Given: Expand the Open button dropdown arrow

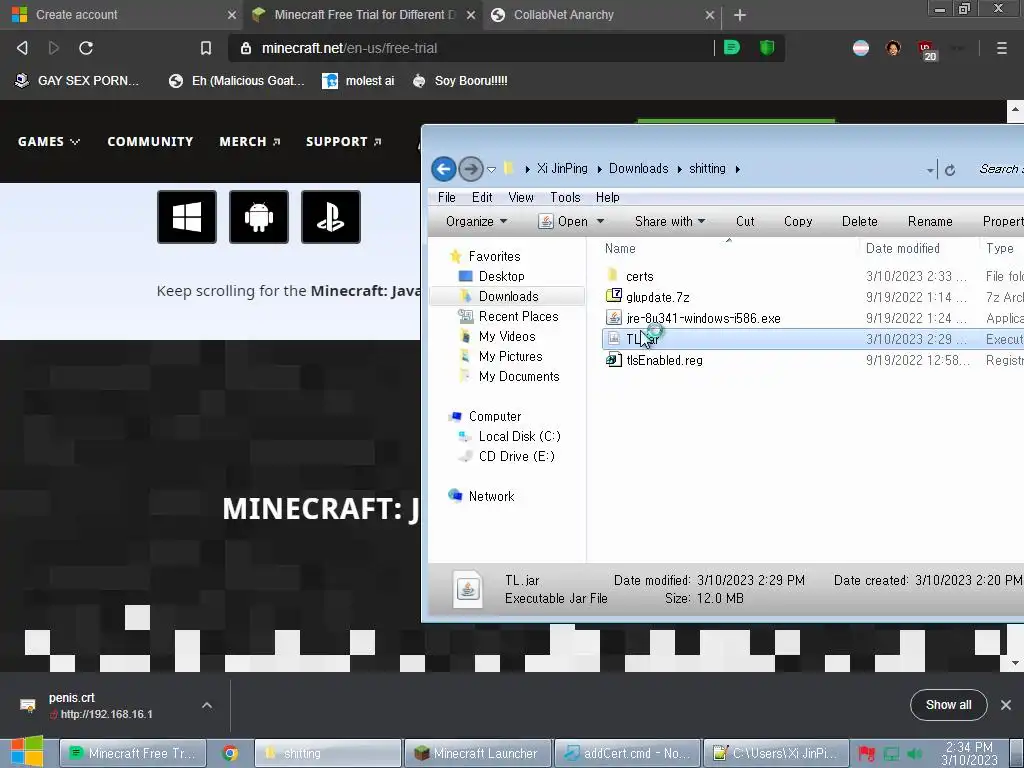Looking at the screenshot, I should 600,221.
